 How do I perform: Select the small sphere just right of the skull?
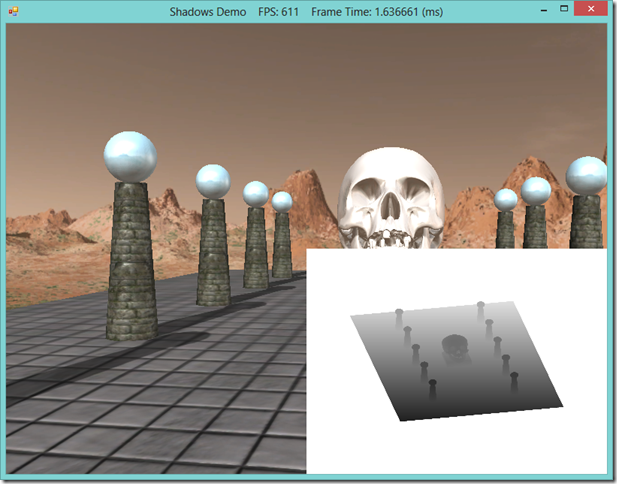[506, 199]
